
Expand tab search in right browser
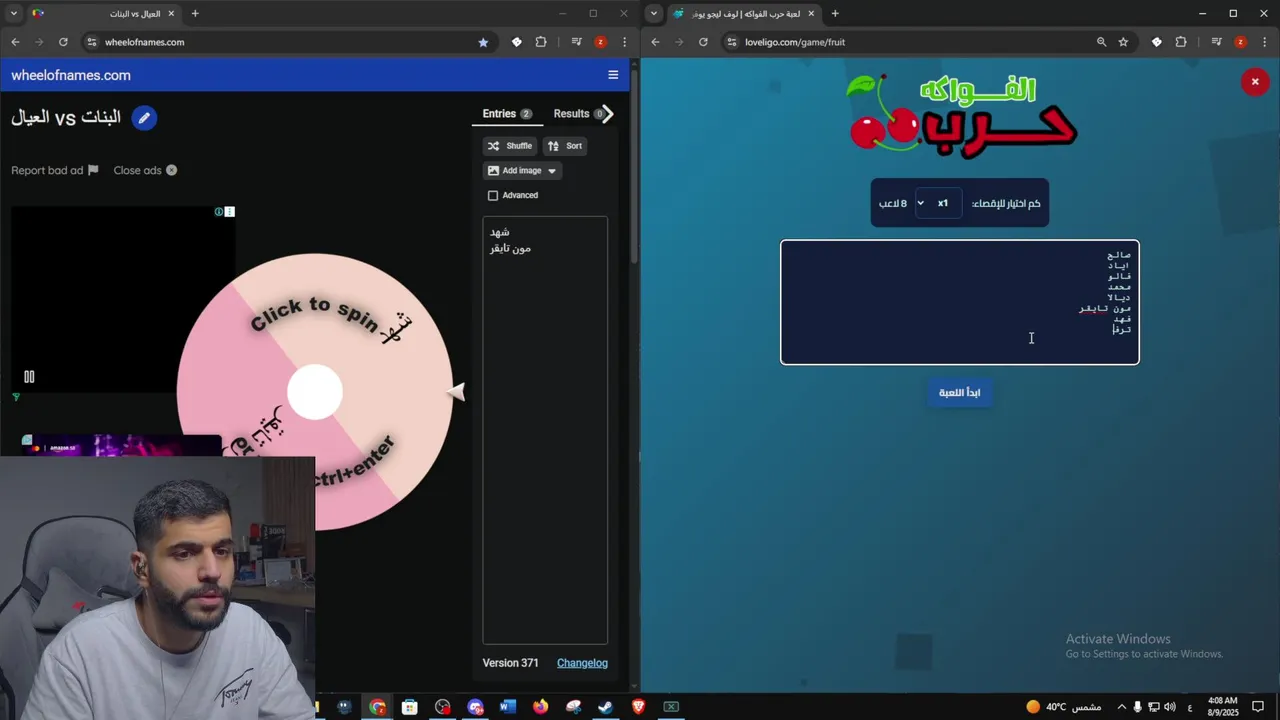tap(653, 13)
